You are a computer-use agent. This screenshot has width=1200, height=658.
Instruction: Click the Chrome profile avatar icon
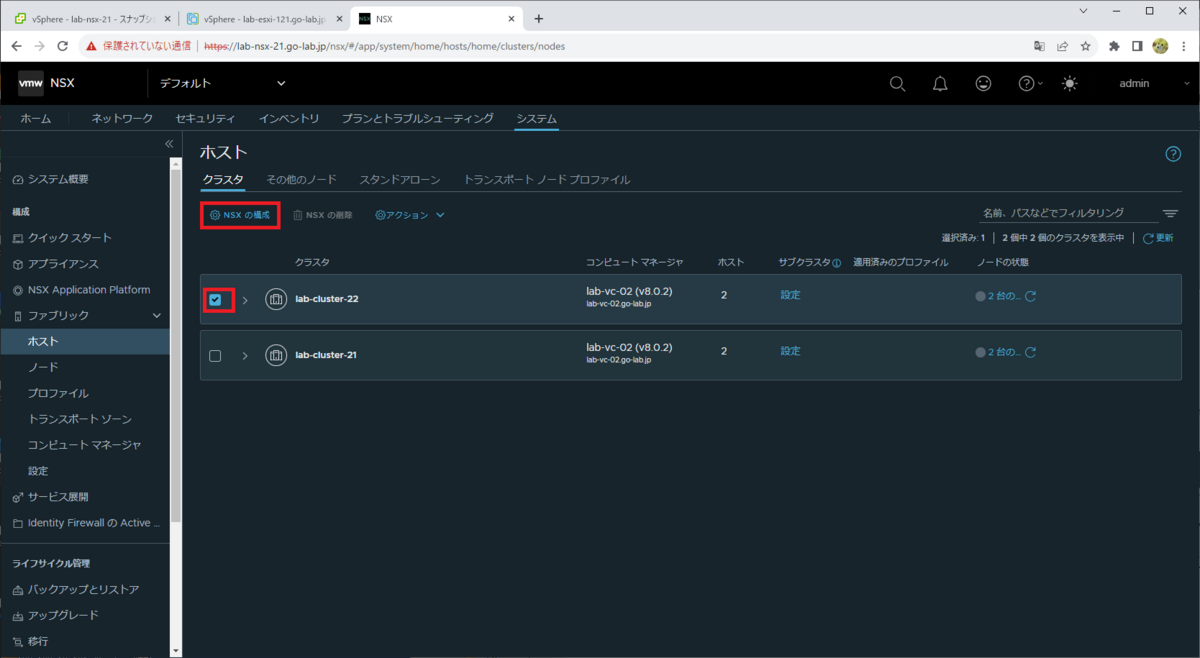(1161, 46)
